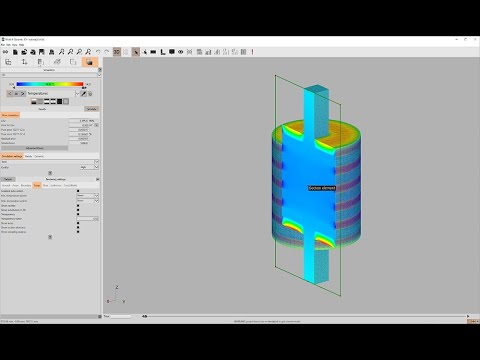480x360 pixels.
Task: Click the open folder icon in toolbar
Action: pyautogui.click(x=24, y=52)
